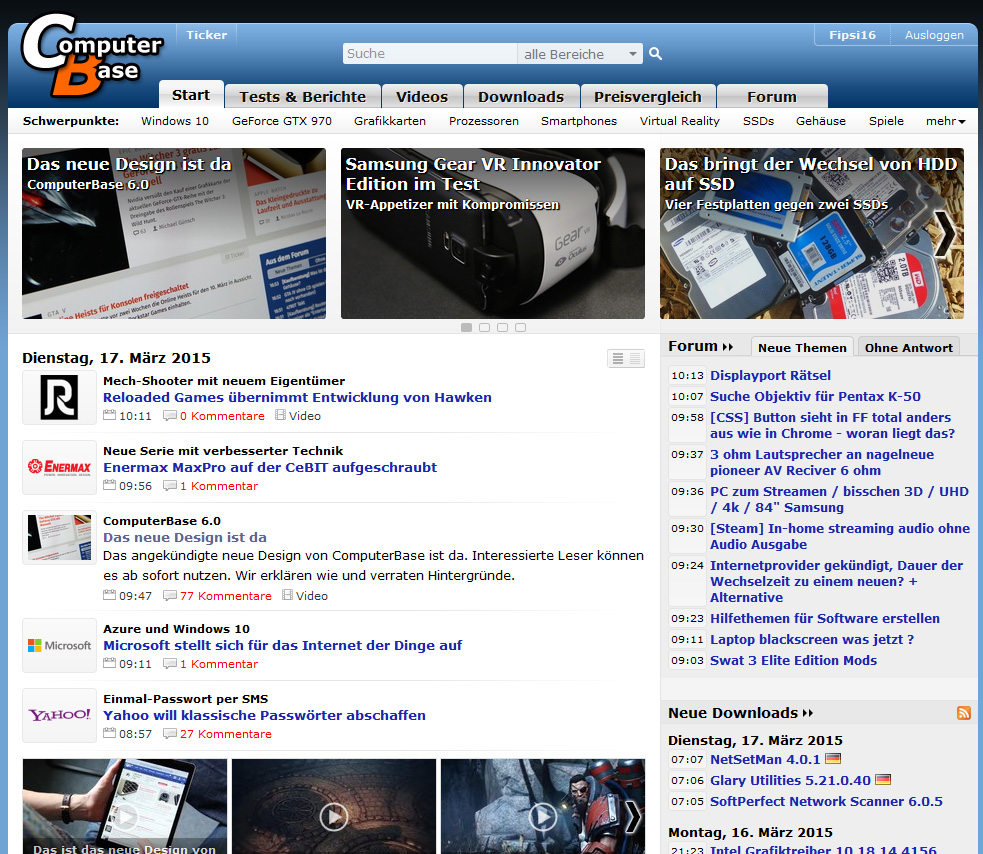Open the Grafikkarten topic link
Viewport: 983px width, 854px height.
[389, 121]
